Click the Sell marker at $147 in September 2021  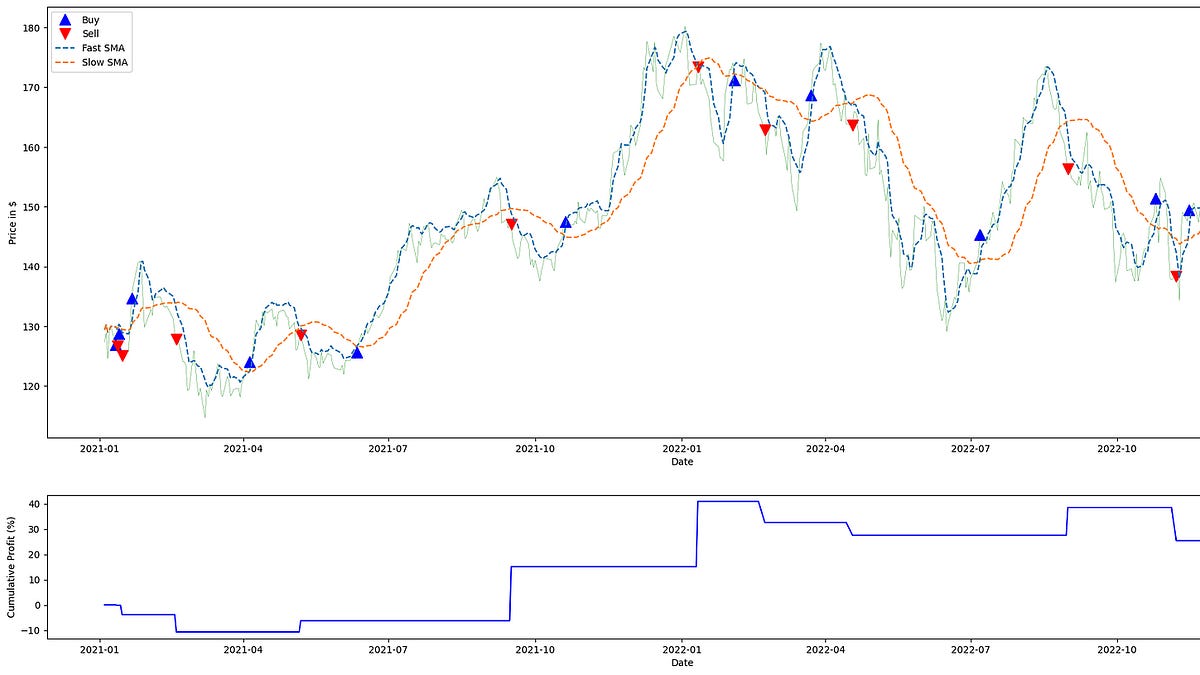click(x=511, y=224)
